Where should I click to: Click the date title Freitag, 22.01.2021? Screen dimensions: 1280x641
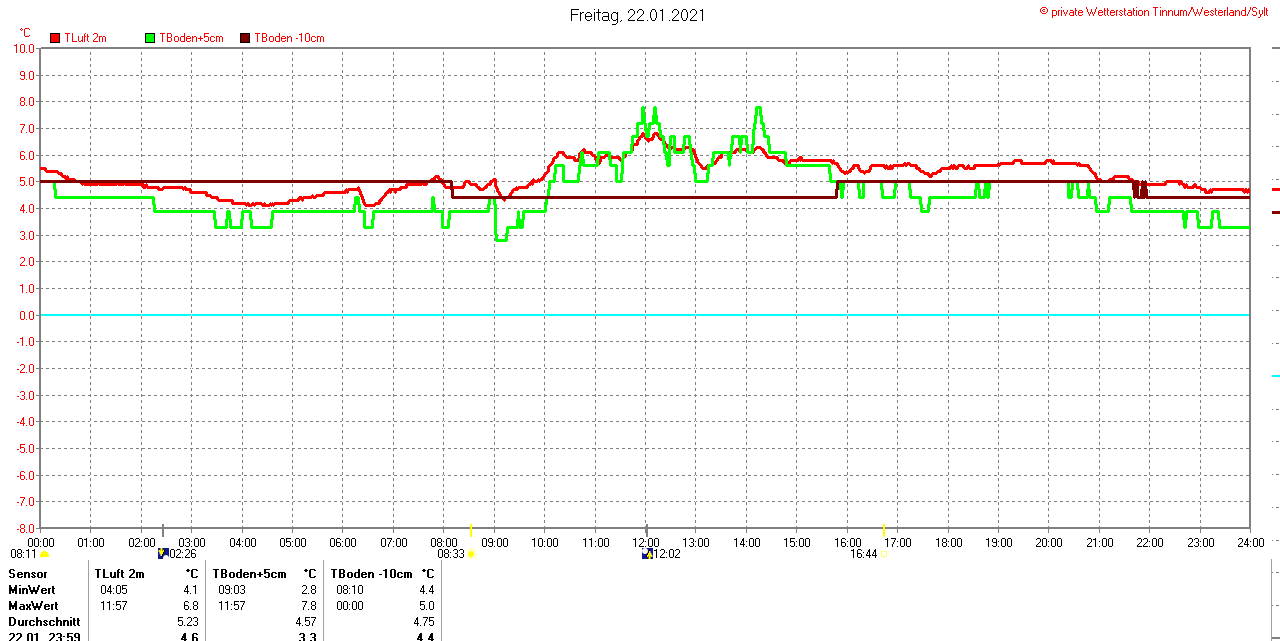(x=637, y=15)
